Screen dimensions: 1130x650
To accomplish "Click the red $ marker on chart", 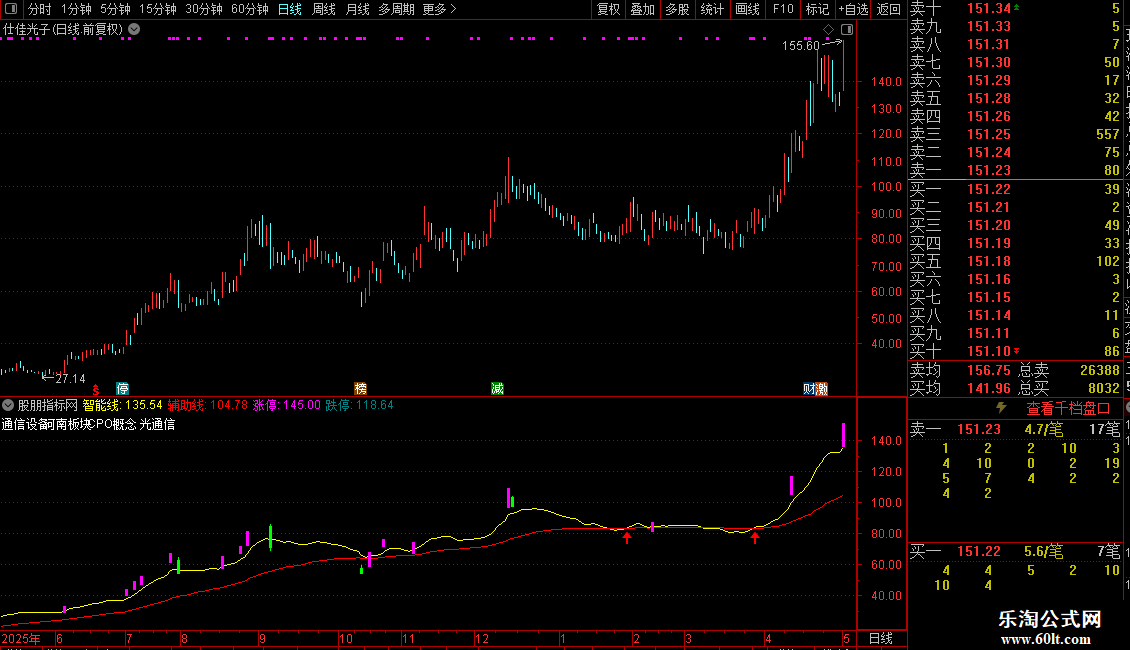I will (96, 389).
